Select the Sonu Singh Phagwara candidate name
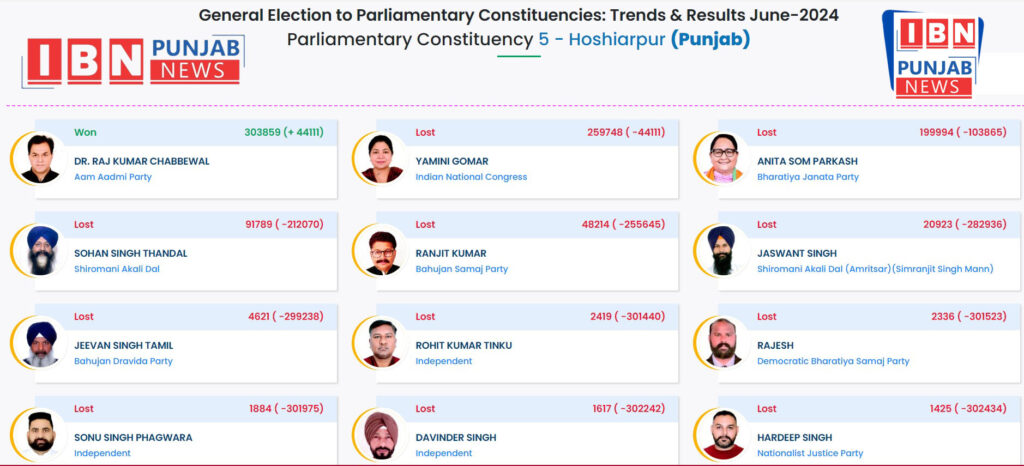This screenshot has height=466, width=1024. pyautogui.click(x=133, y=437)
